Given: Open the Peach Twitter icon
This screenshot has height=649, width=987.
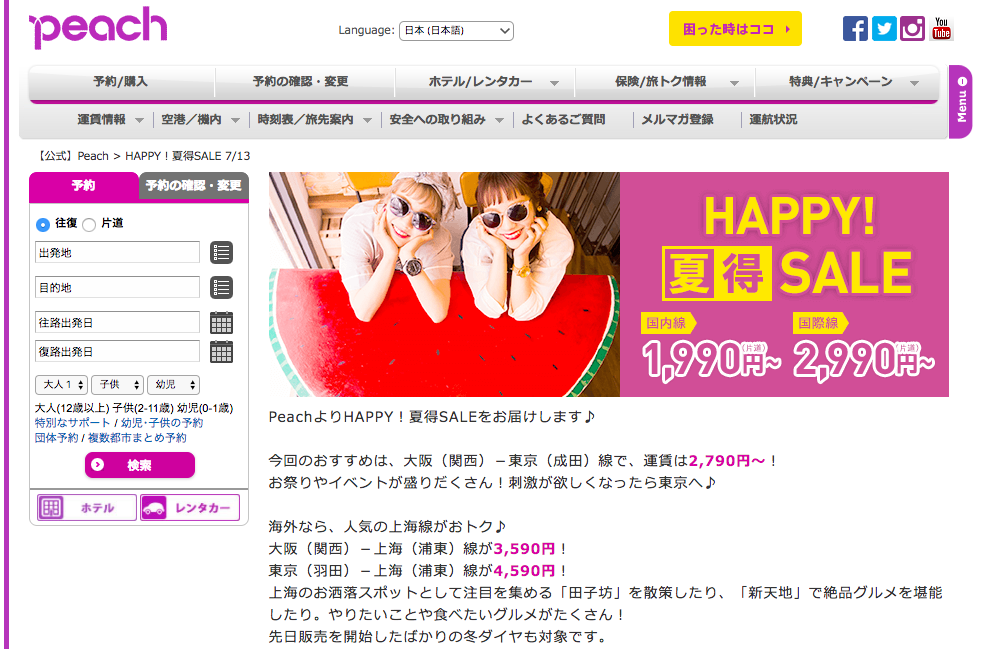Looking at the screenshot, I should tap(884, 29).
